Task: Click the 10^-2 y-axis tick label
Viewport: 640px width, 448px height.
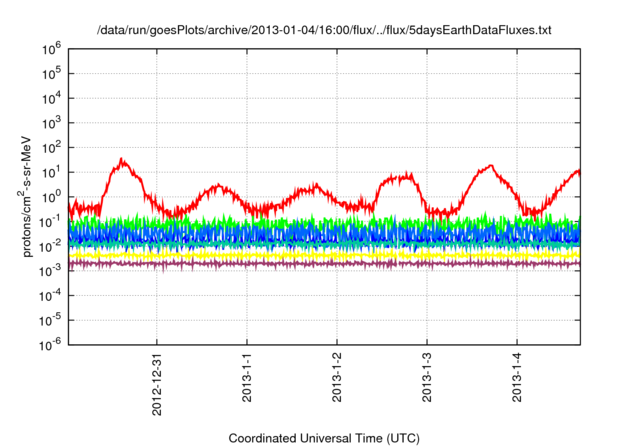Action: (50, 246)
